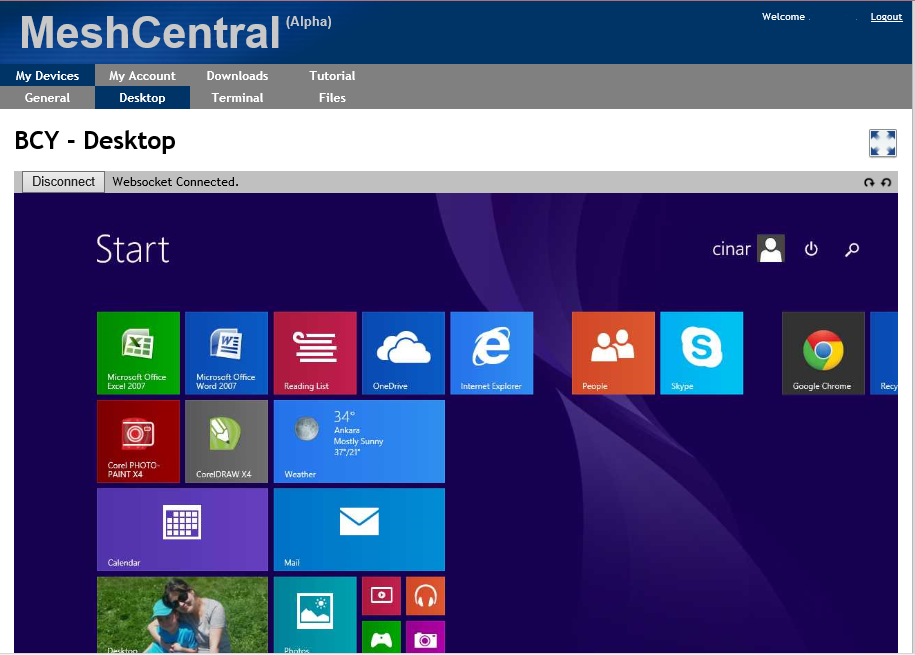Open the My Devices tab
The image size is (915, 655).
point(47,75)
